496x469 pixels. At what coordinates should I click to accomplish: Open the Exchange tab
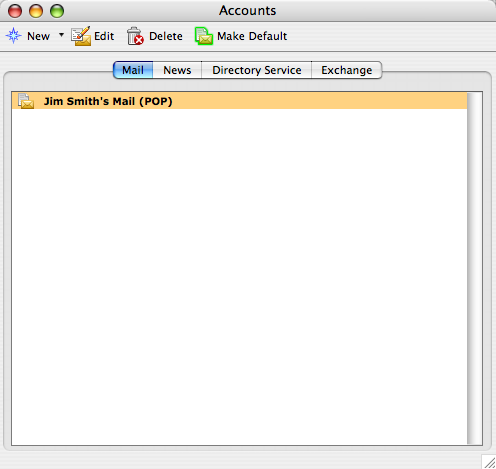(x=347, y=70)
